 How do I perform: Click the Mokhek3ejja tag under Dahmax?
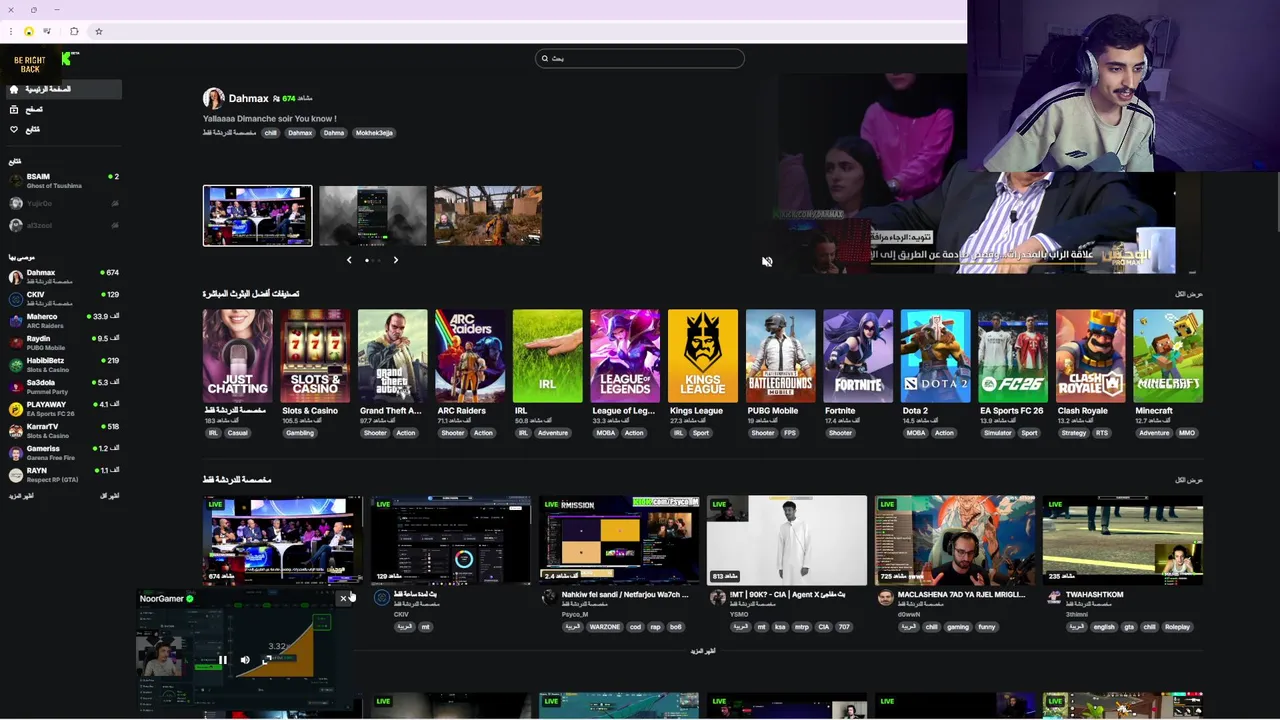[x=374, y=133]
